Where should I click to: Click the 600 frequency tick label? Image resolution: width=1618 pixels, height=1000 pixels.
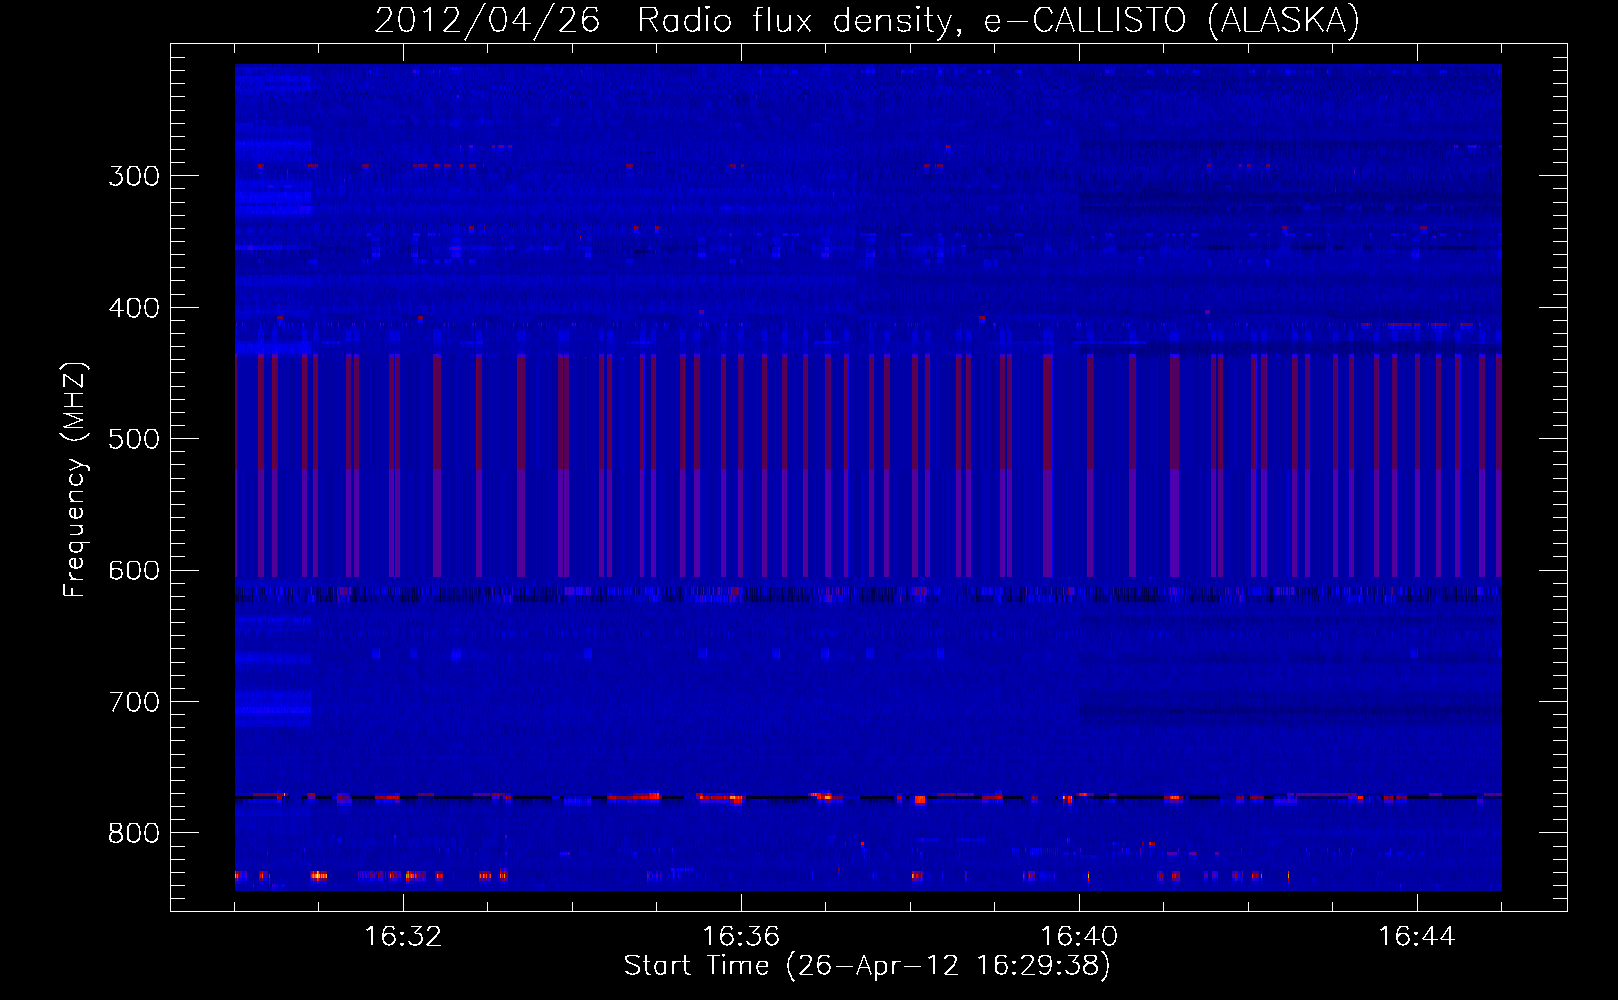coord(134,571)
